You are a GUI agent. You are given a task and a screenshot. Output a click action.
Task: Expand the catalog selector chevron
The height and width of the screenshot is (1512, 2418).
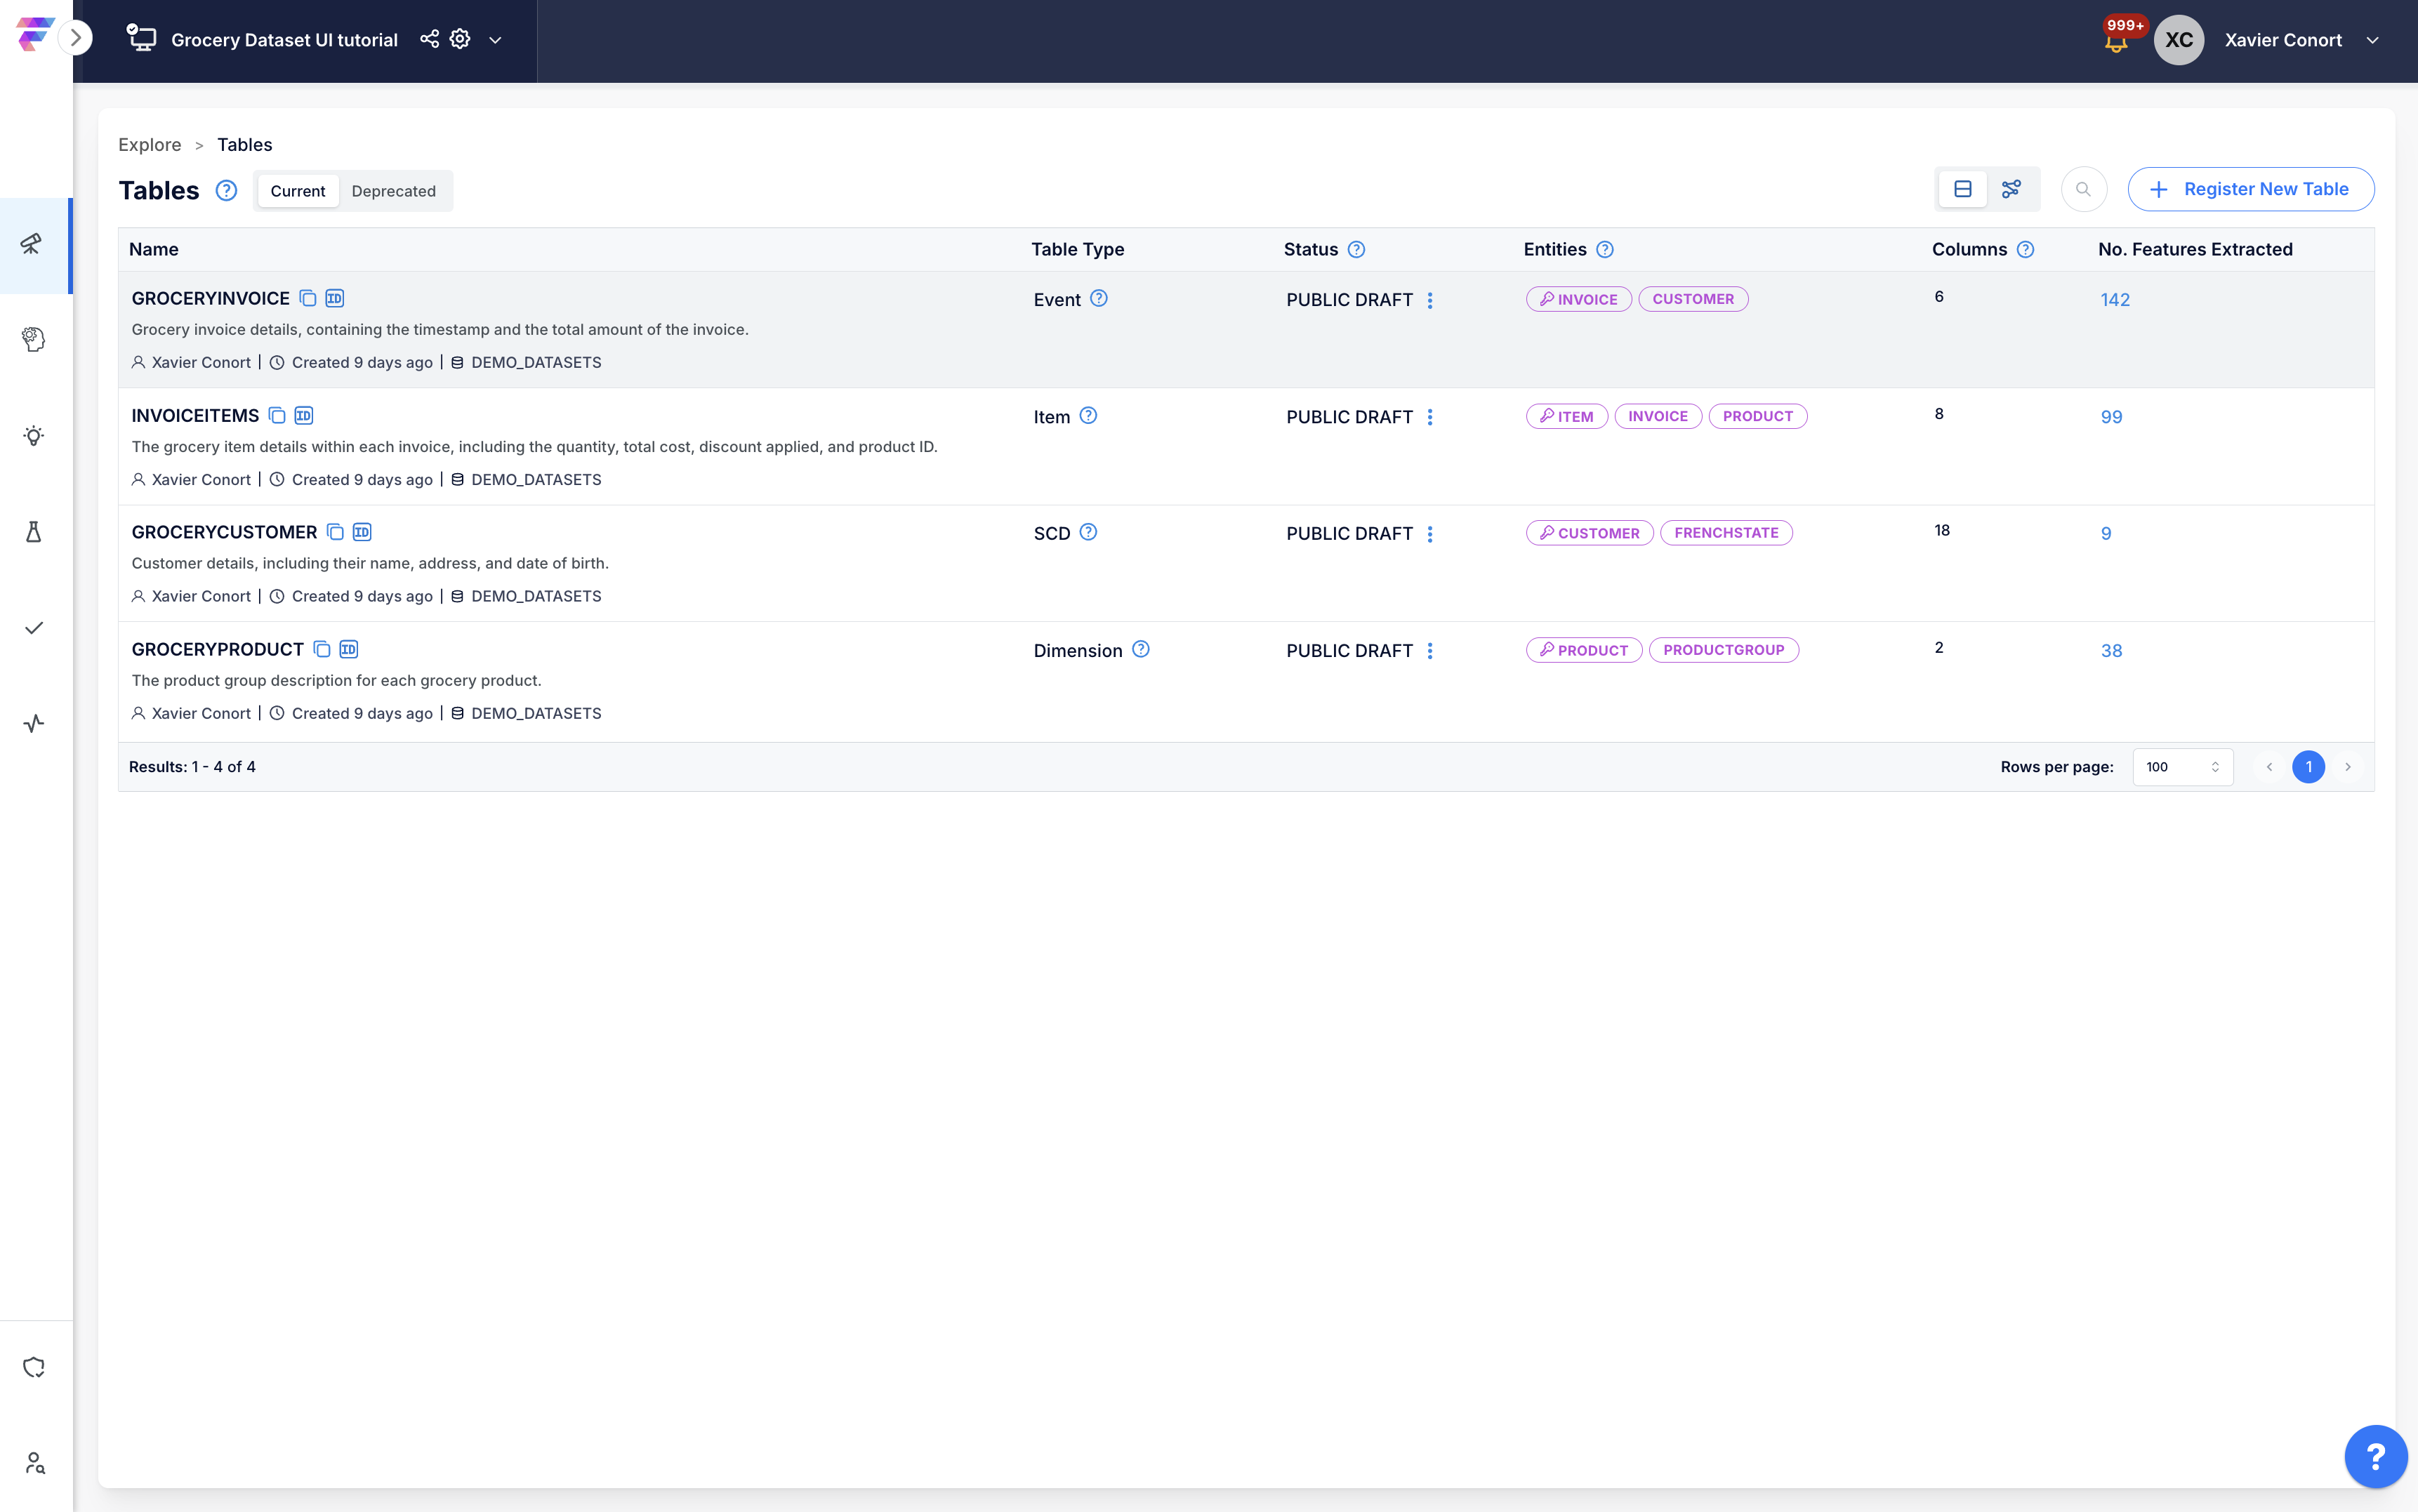[x=495, y=40]
